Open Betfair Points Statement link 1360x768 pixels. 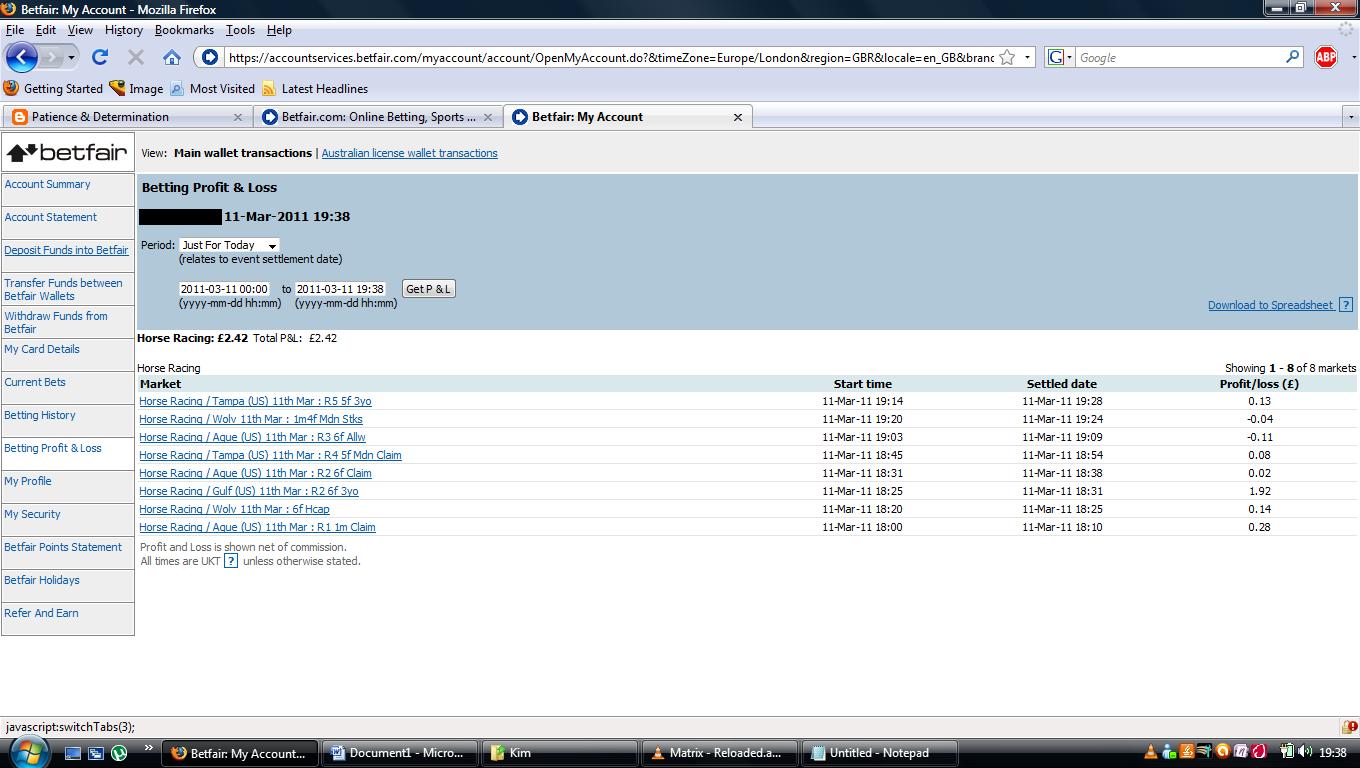tap(63, 547)
